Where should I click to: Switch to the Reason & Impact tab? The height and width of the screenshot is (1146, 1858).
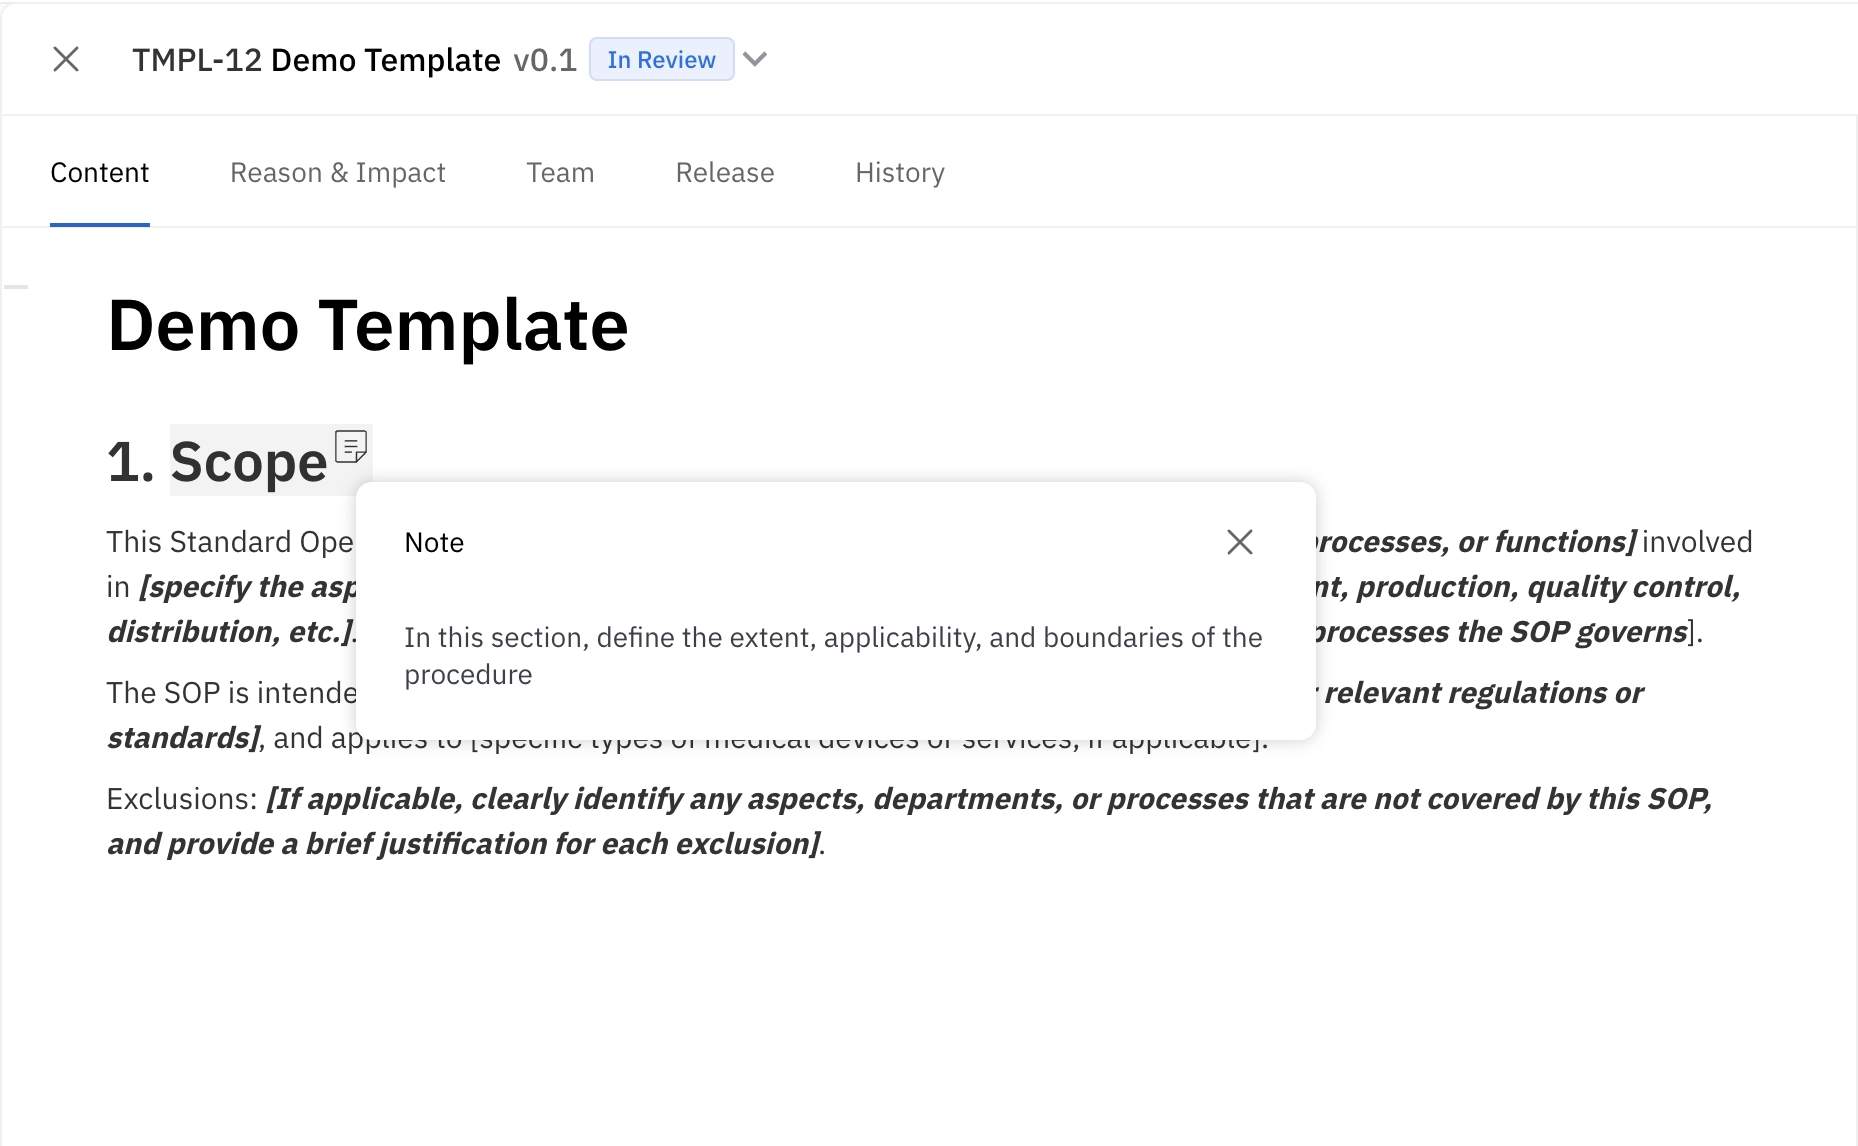(x=337, y=172)
